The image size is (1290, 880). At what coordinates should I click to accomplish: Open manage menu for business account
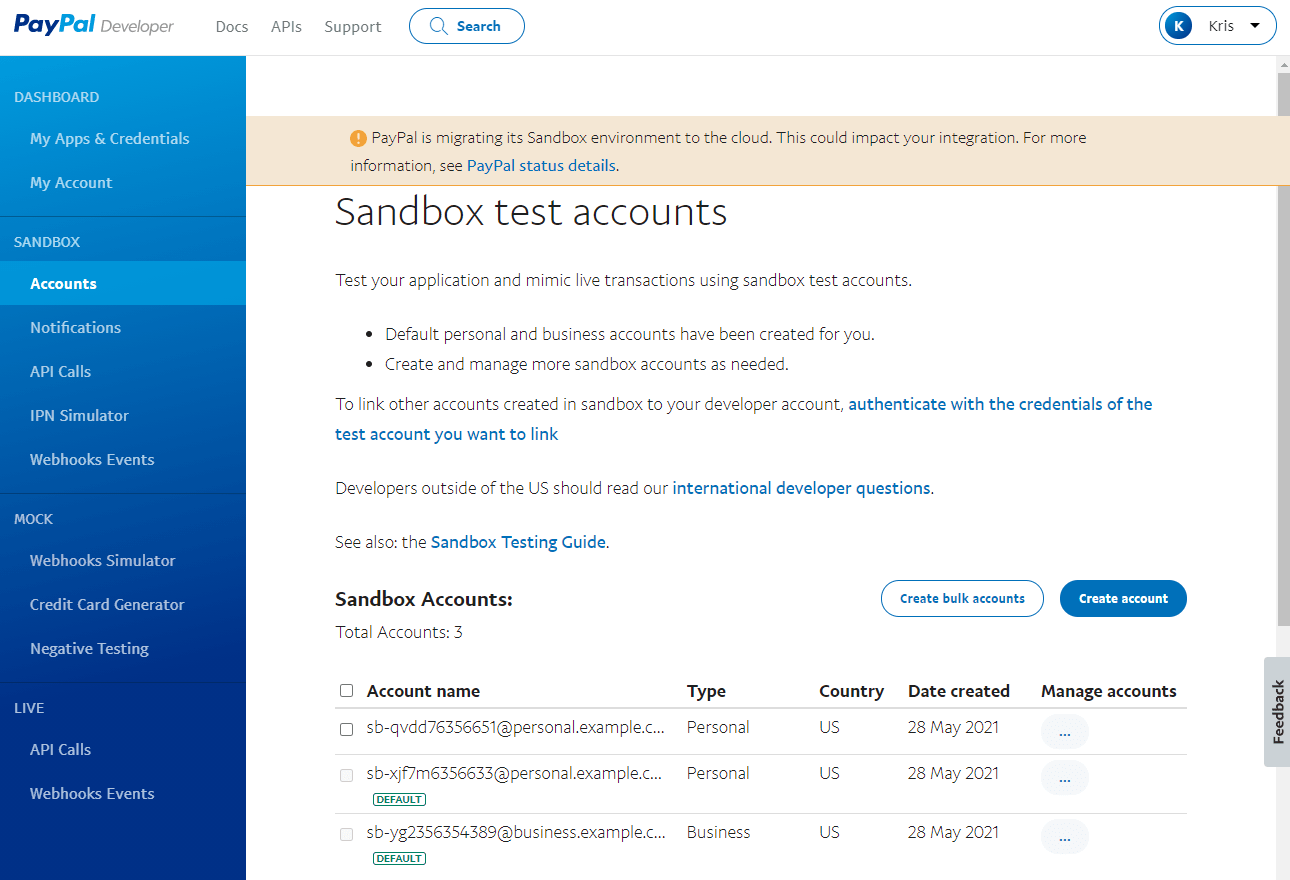coord(1064,837)
